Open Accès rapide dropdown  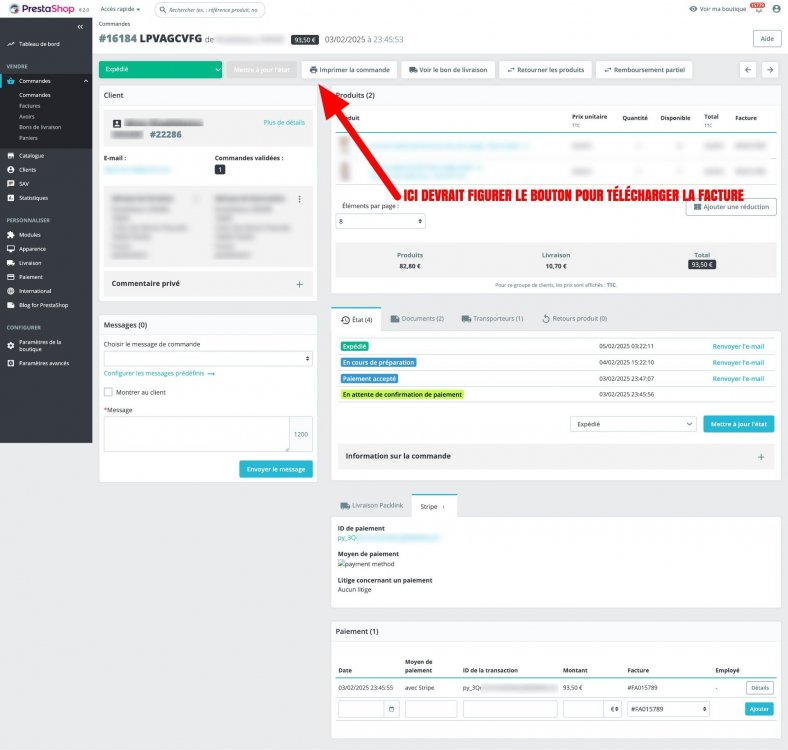coord(120,9)
